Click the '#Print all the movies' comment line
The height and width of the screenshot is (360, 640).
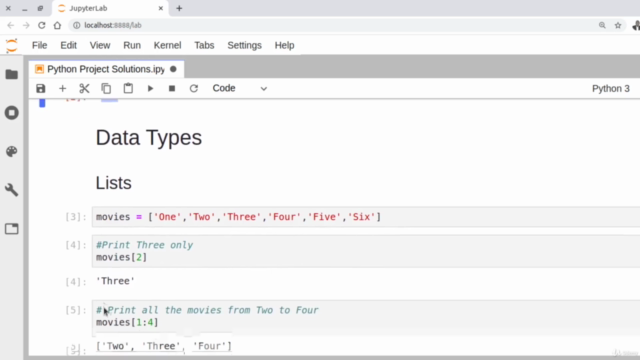207,310
